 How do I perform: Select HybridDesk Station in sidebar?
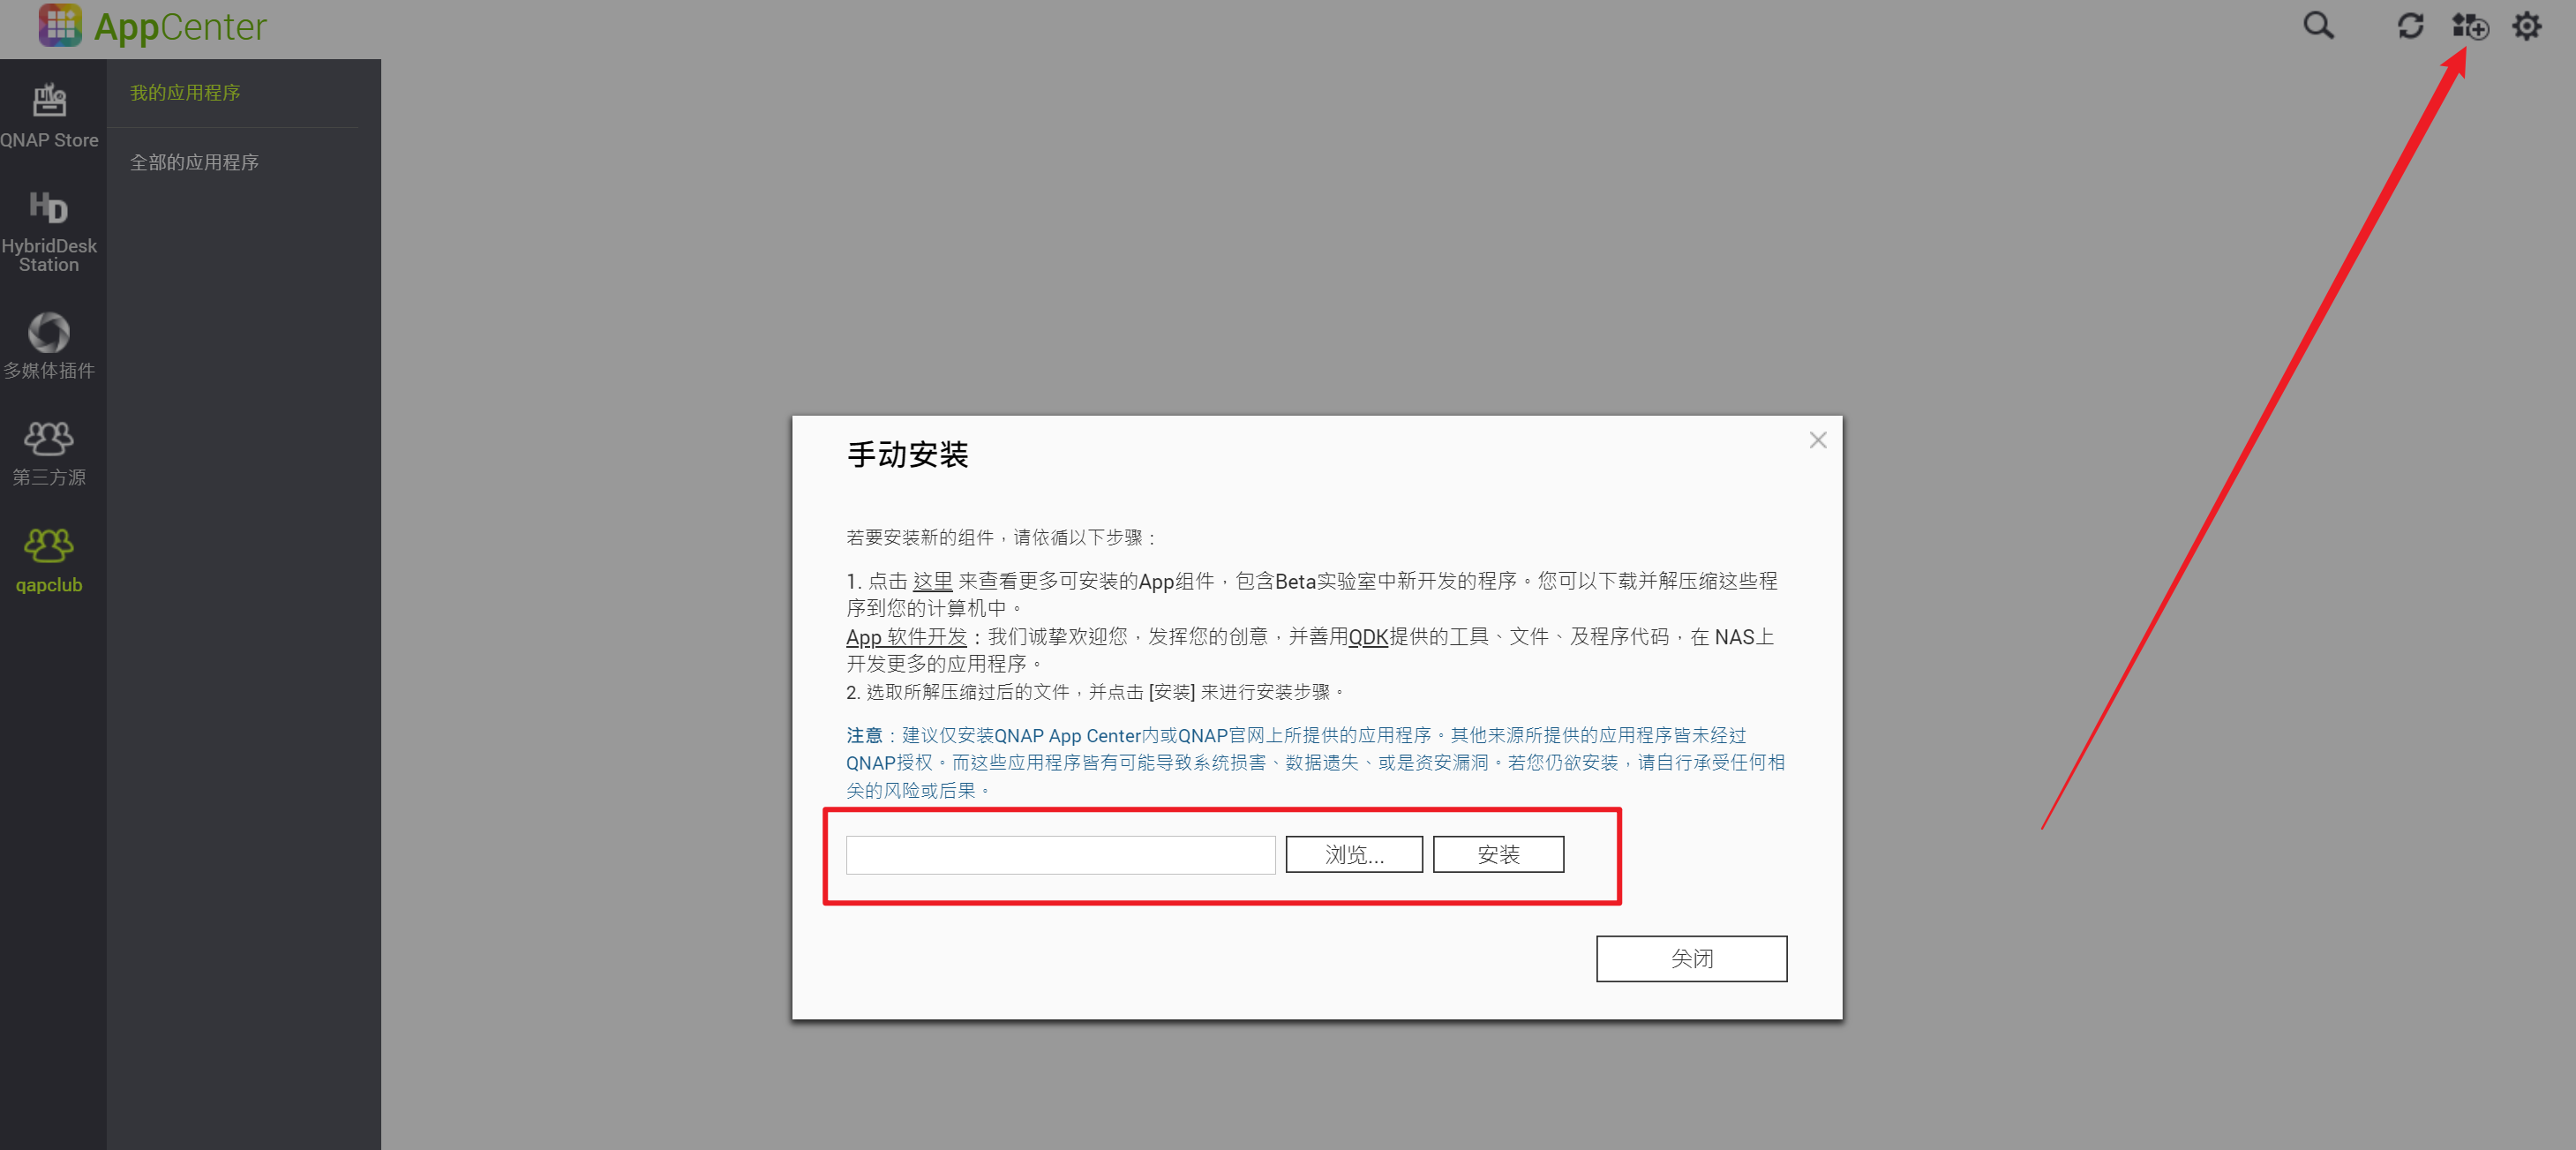49,232
